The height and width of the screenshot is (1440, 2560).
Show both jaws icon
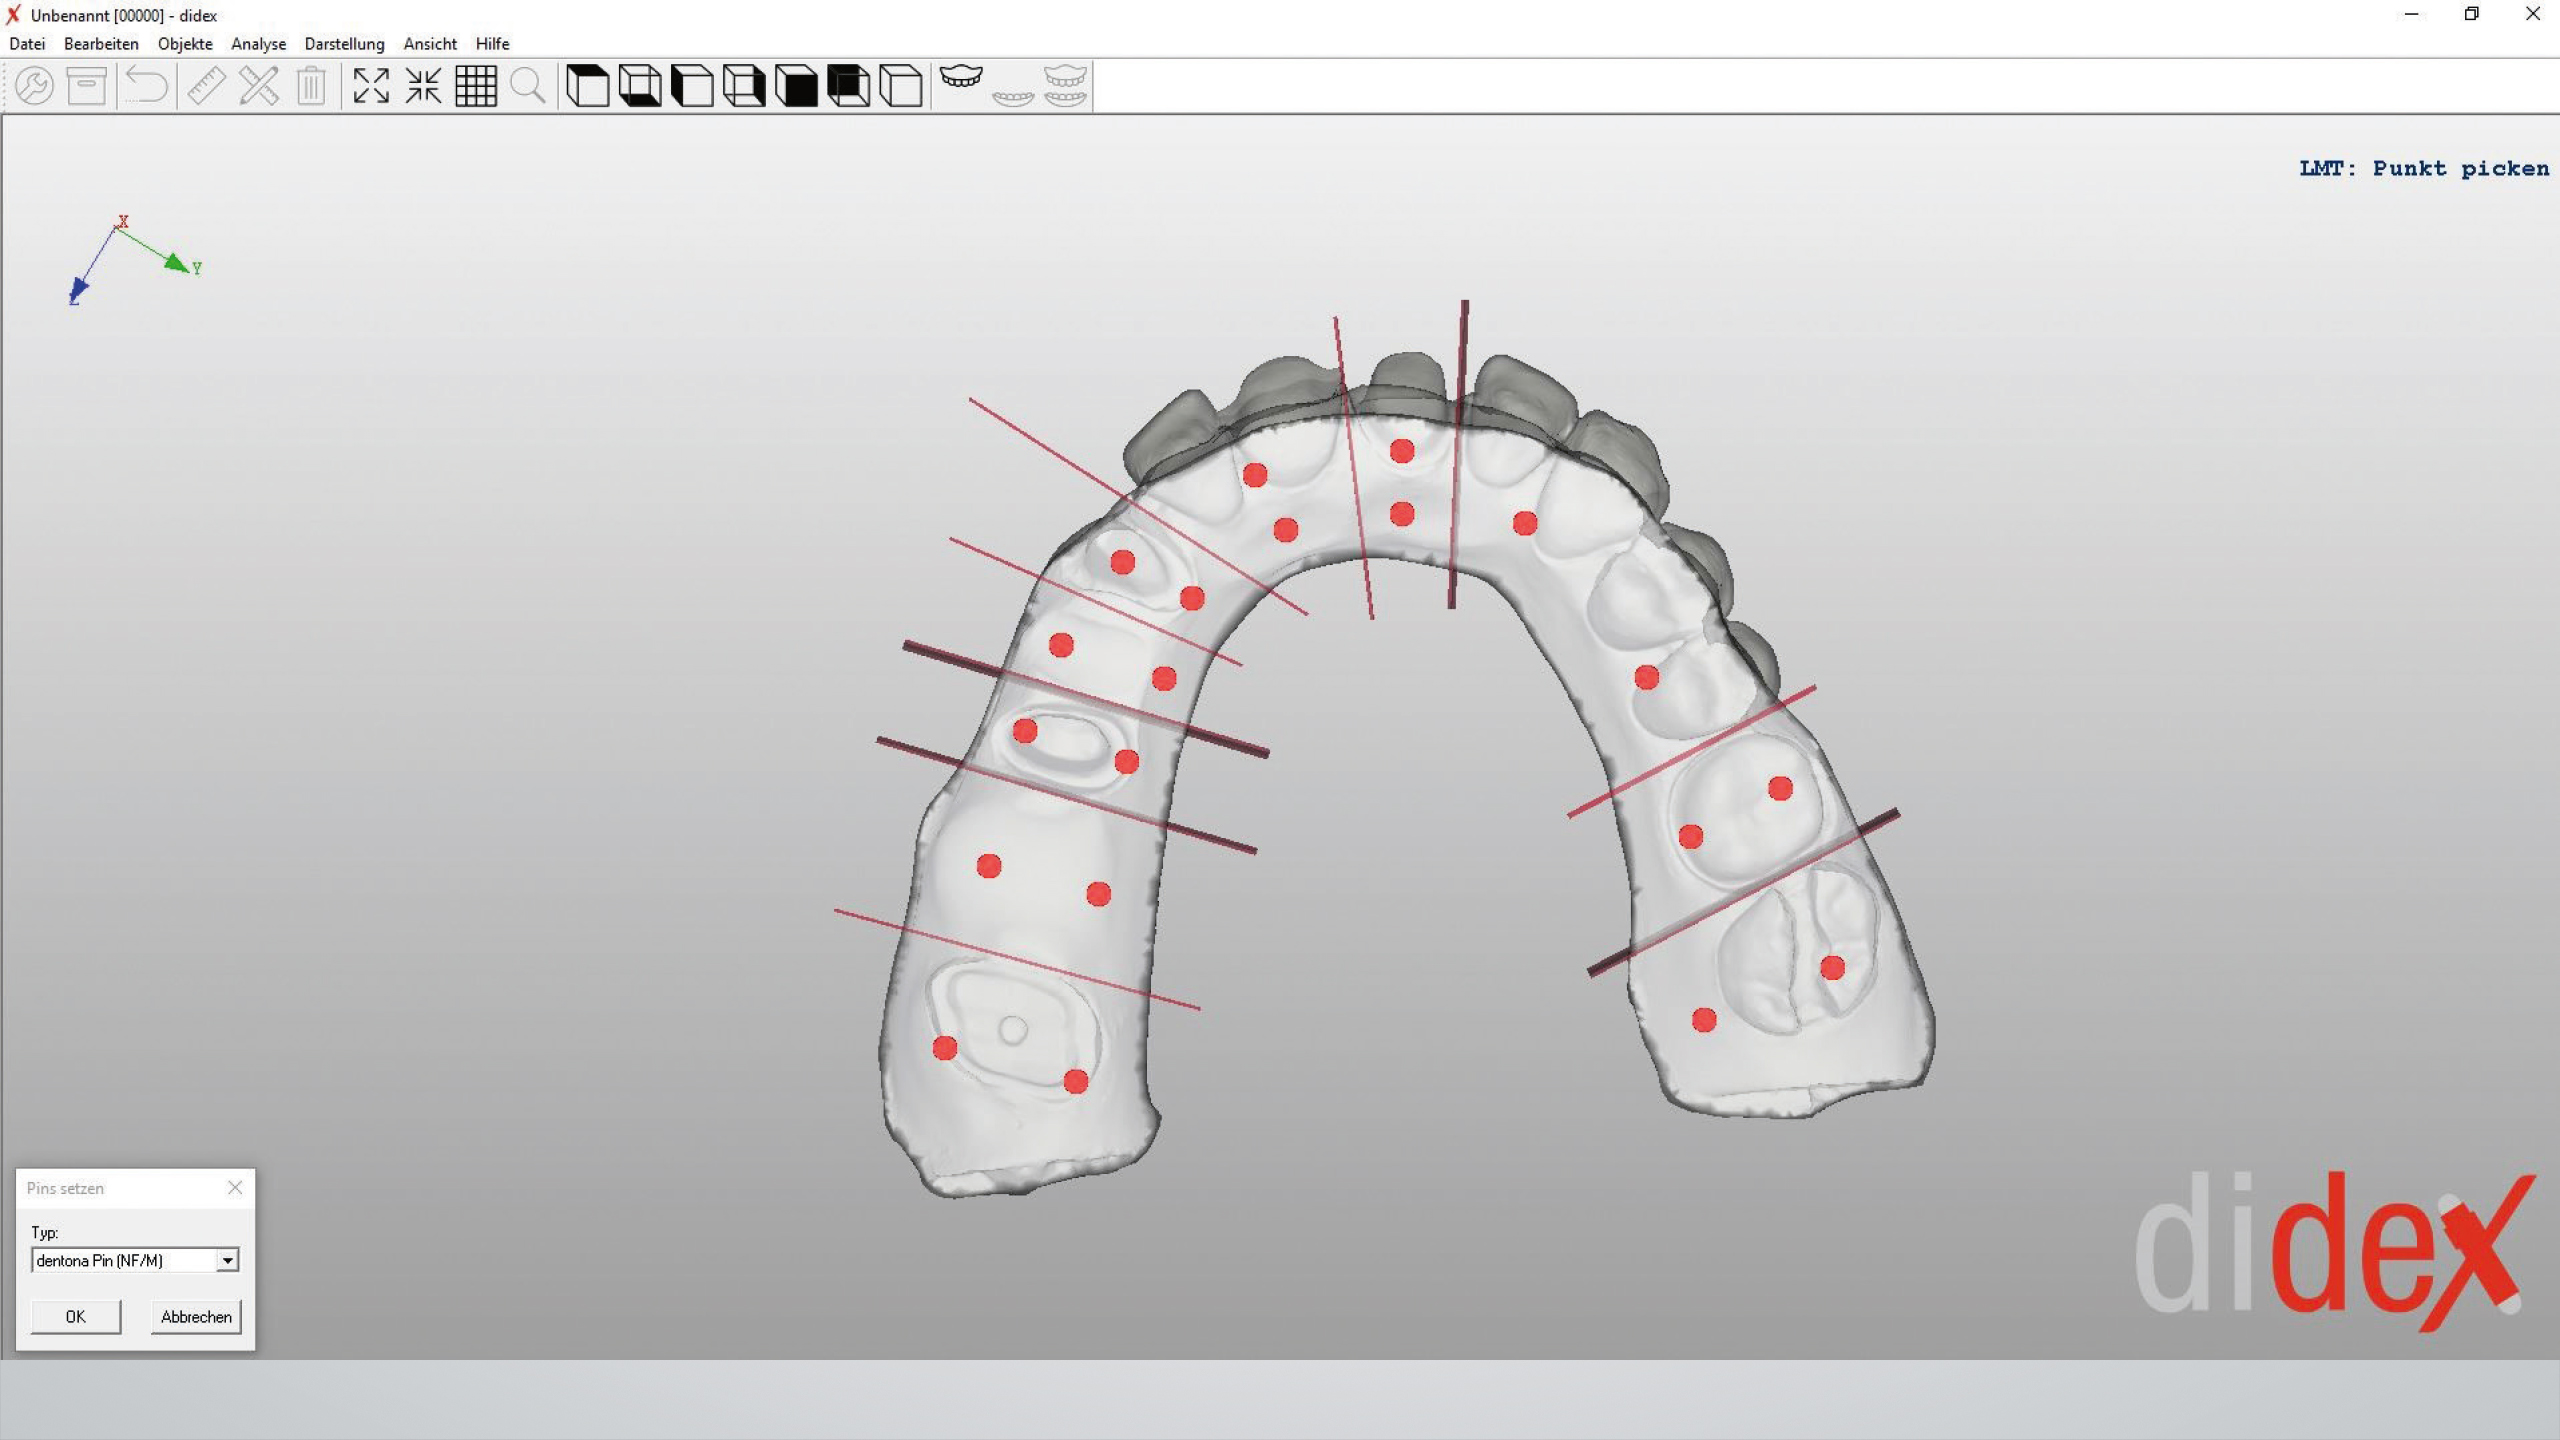pyautogui.click(x=1065, y=86)
